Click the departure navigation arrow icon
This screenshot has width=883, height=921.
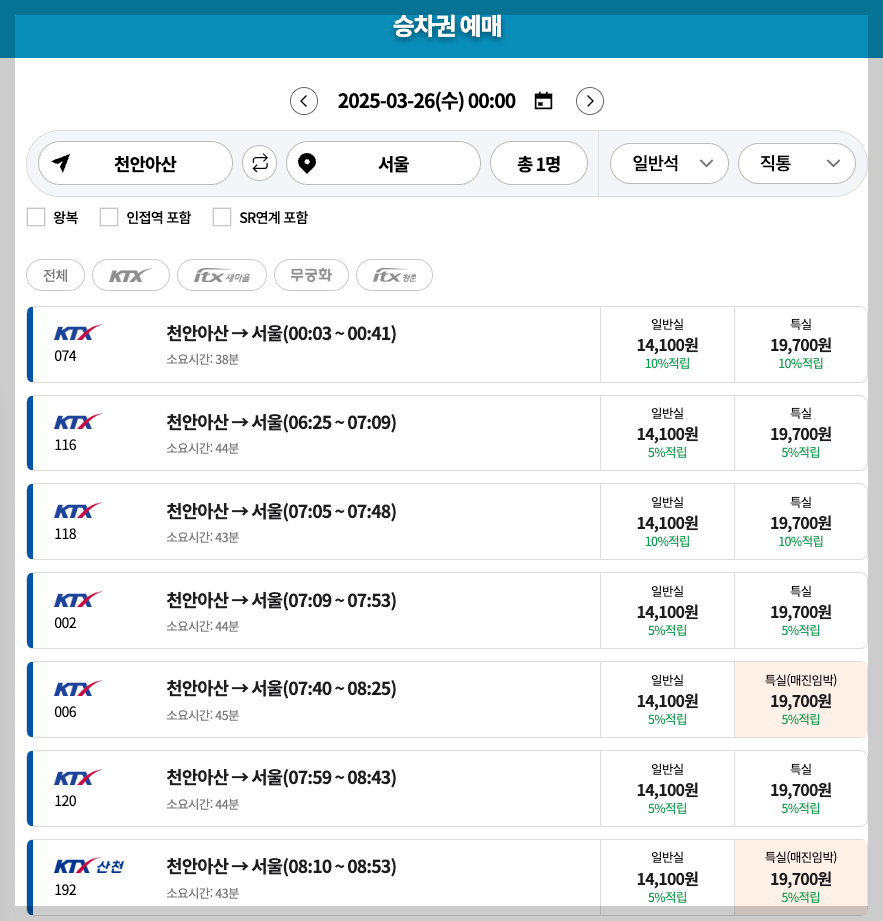point(63,163)
